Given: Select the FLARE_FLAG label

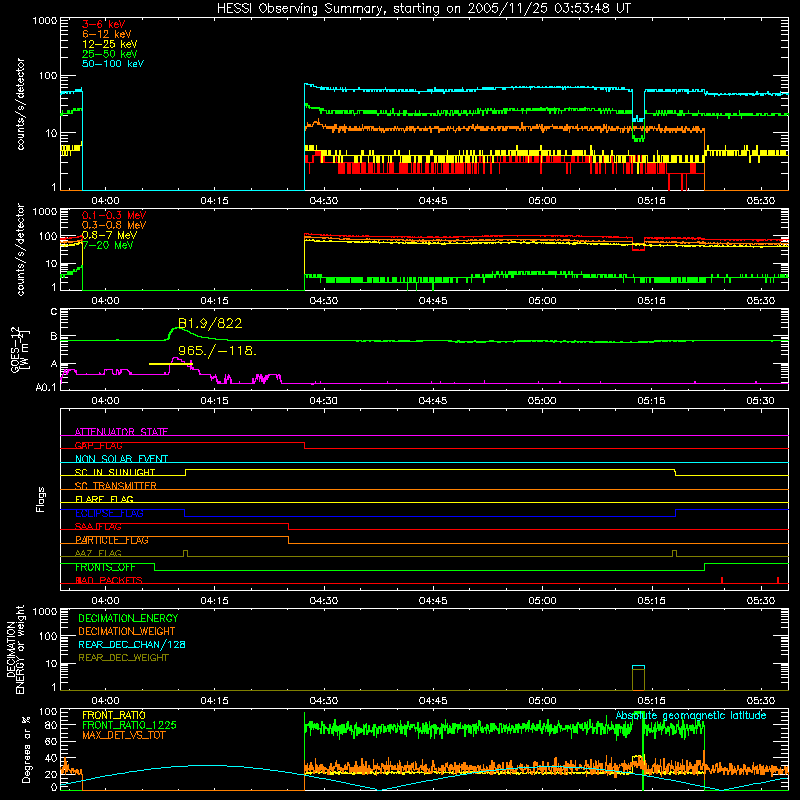Looking at the screenshot, I should click(104, 499).
